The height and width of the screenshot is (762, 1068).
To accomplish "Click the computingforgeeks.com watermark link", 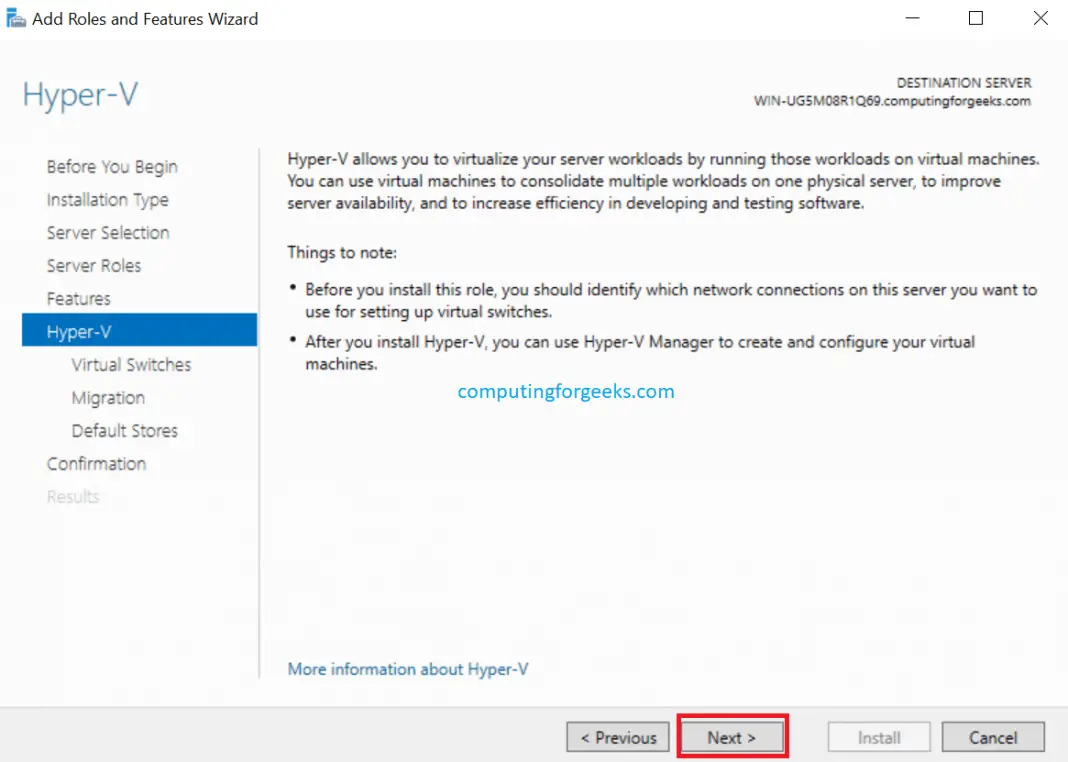I will point(566,391).
